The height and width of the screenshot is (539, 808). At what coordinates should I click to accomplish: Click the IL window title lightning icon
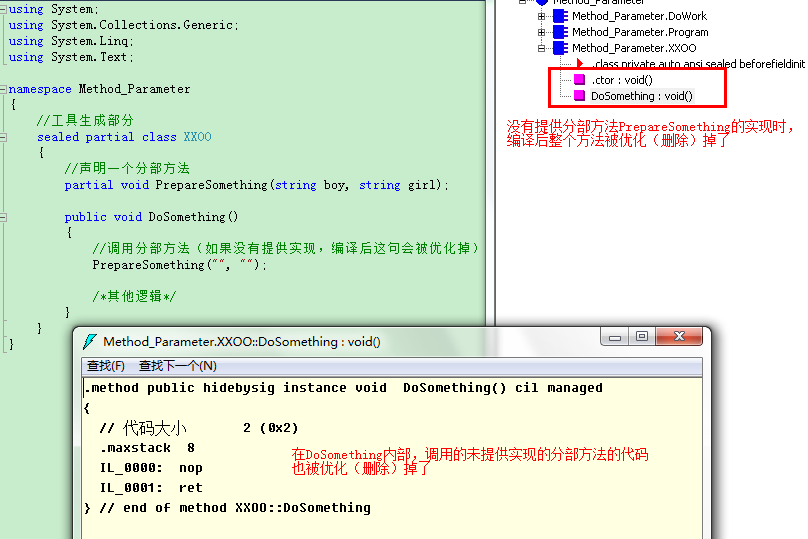coord(90,341)
